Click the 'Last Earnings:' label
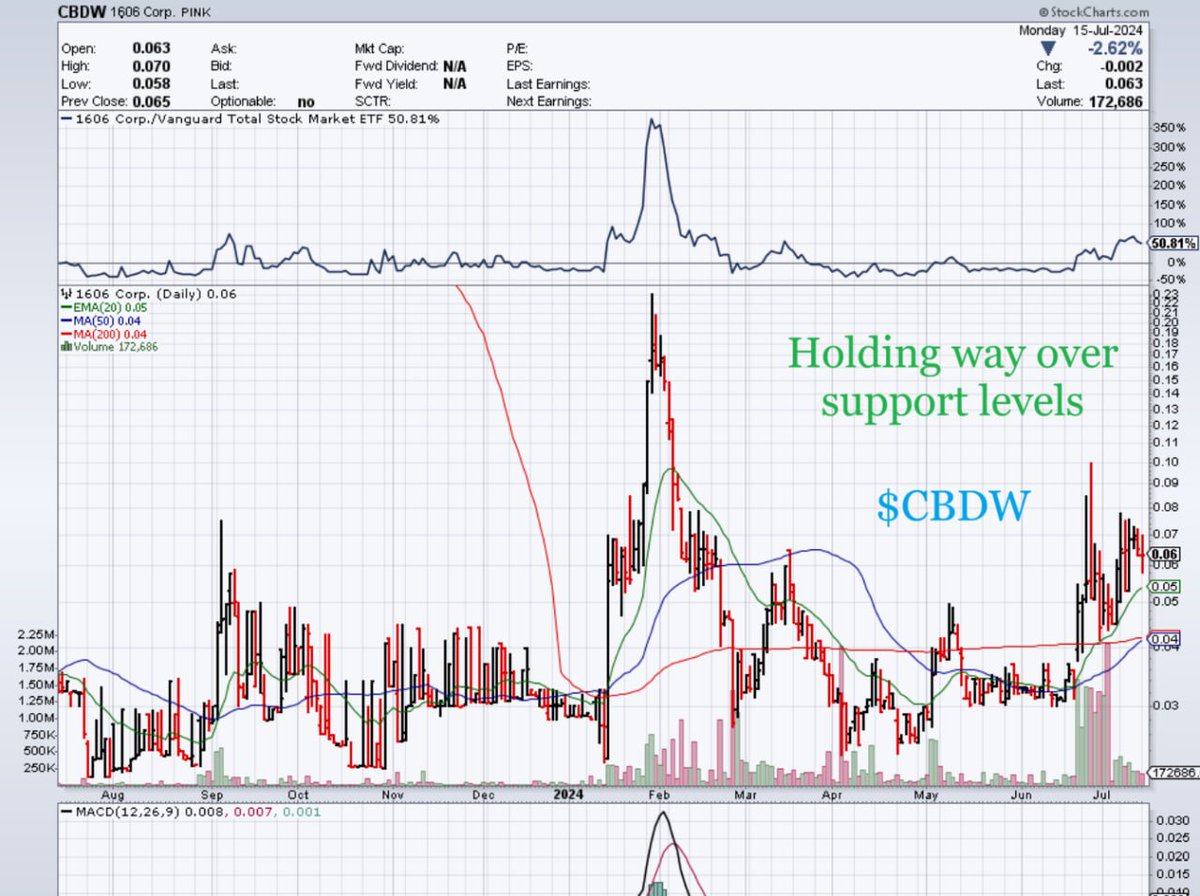 click(x=548, y=83)
